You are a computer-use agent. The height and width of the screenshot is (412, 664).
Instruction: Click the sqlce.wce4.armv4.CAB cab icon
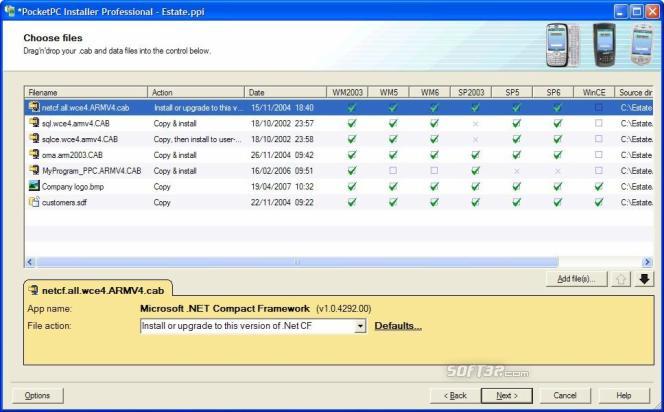[33, 138]
